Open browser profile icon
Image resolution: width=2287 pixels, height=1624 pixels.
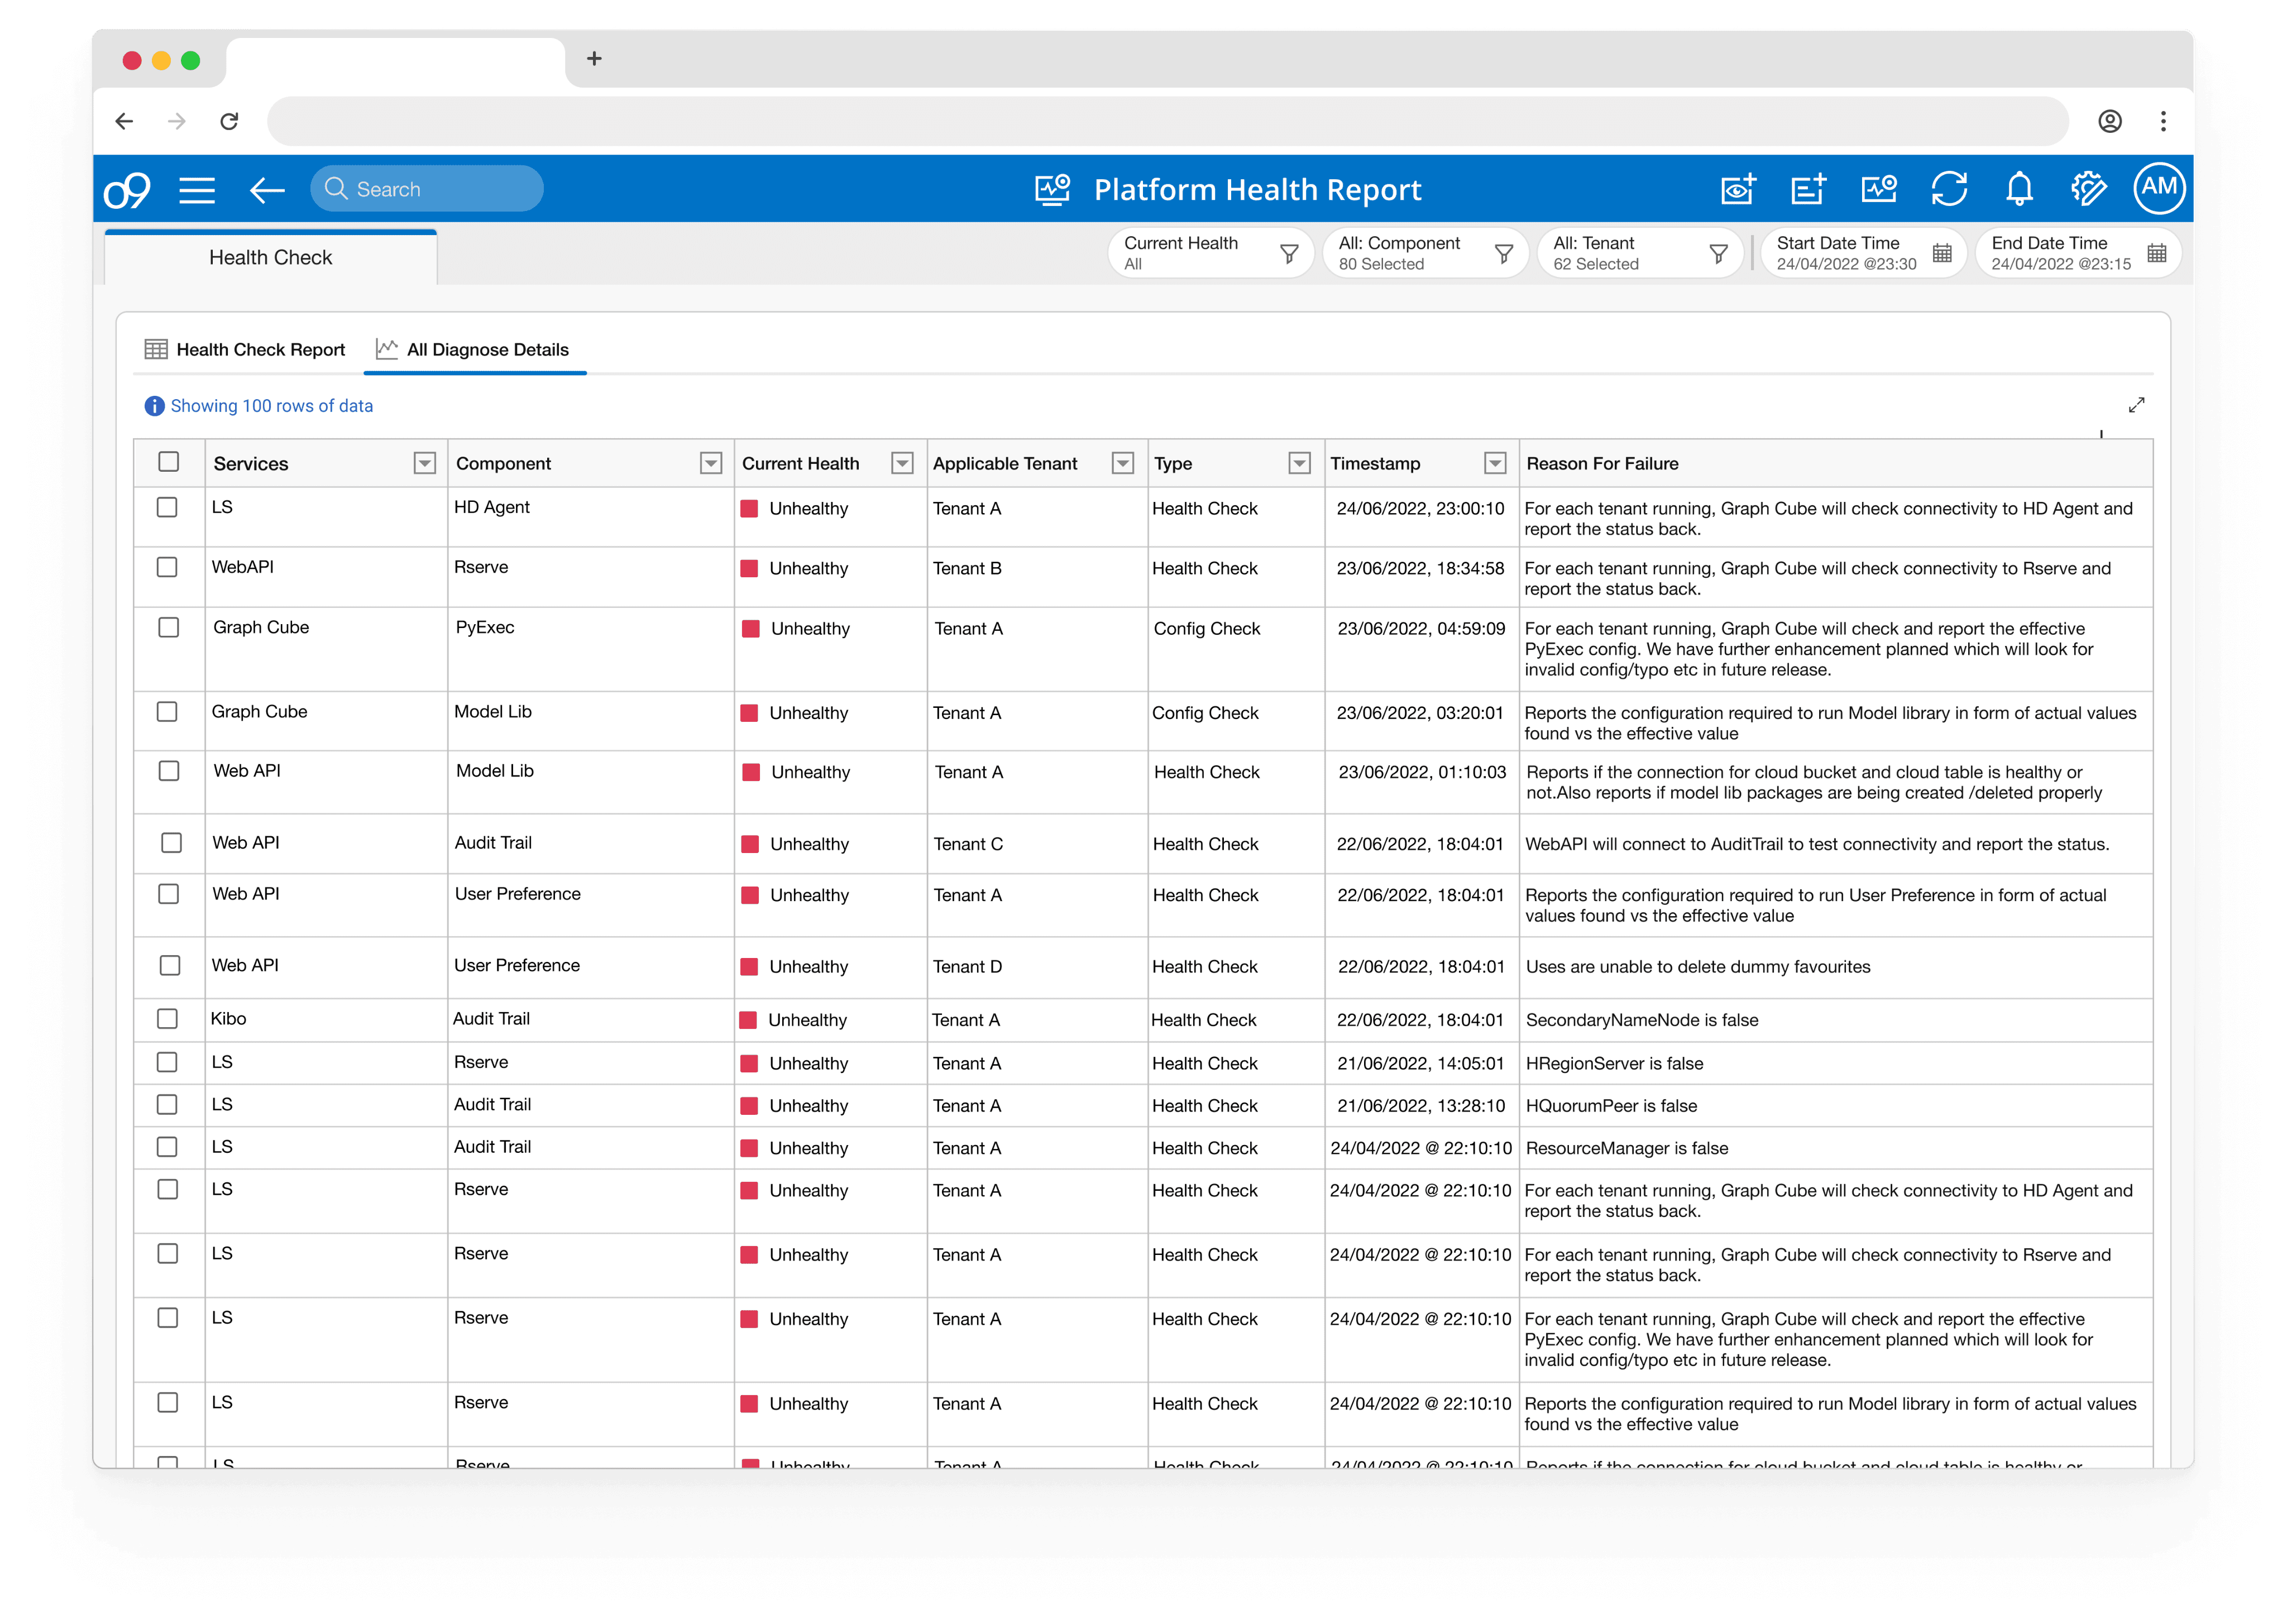click(2109, 121)
